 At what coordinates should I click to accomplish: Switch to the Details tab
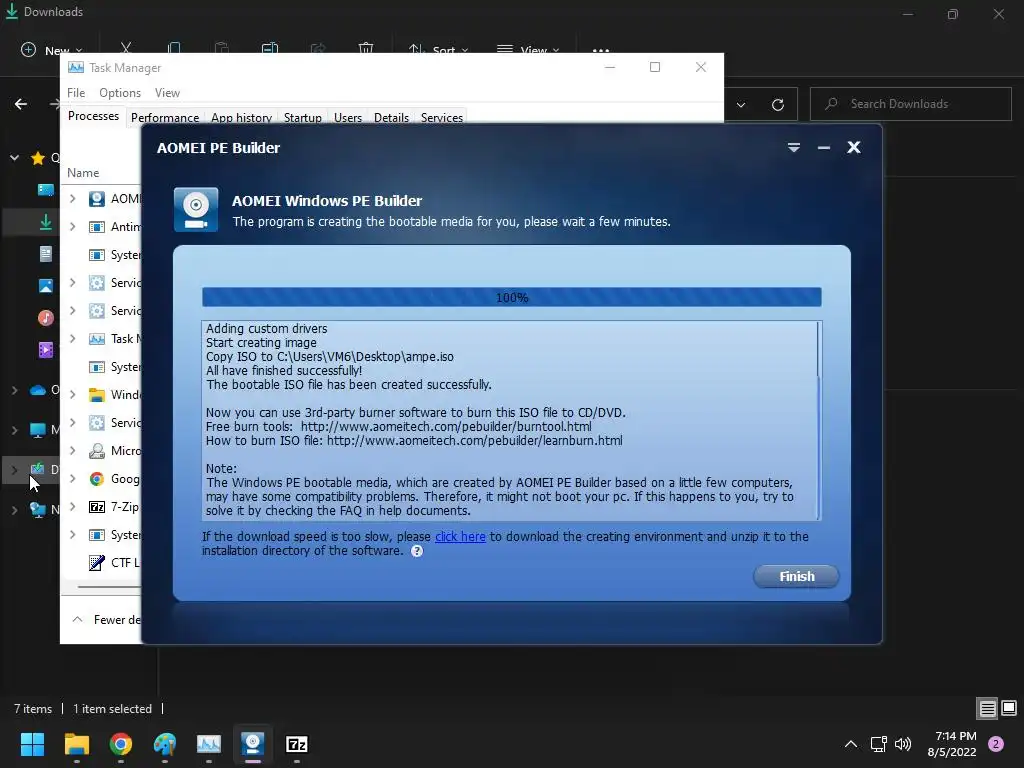(391, 118)
